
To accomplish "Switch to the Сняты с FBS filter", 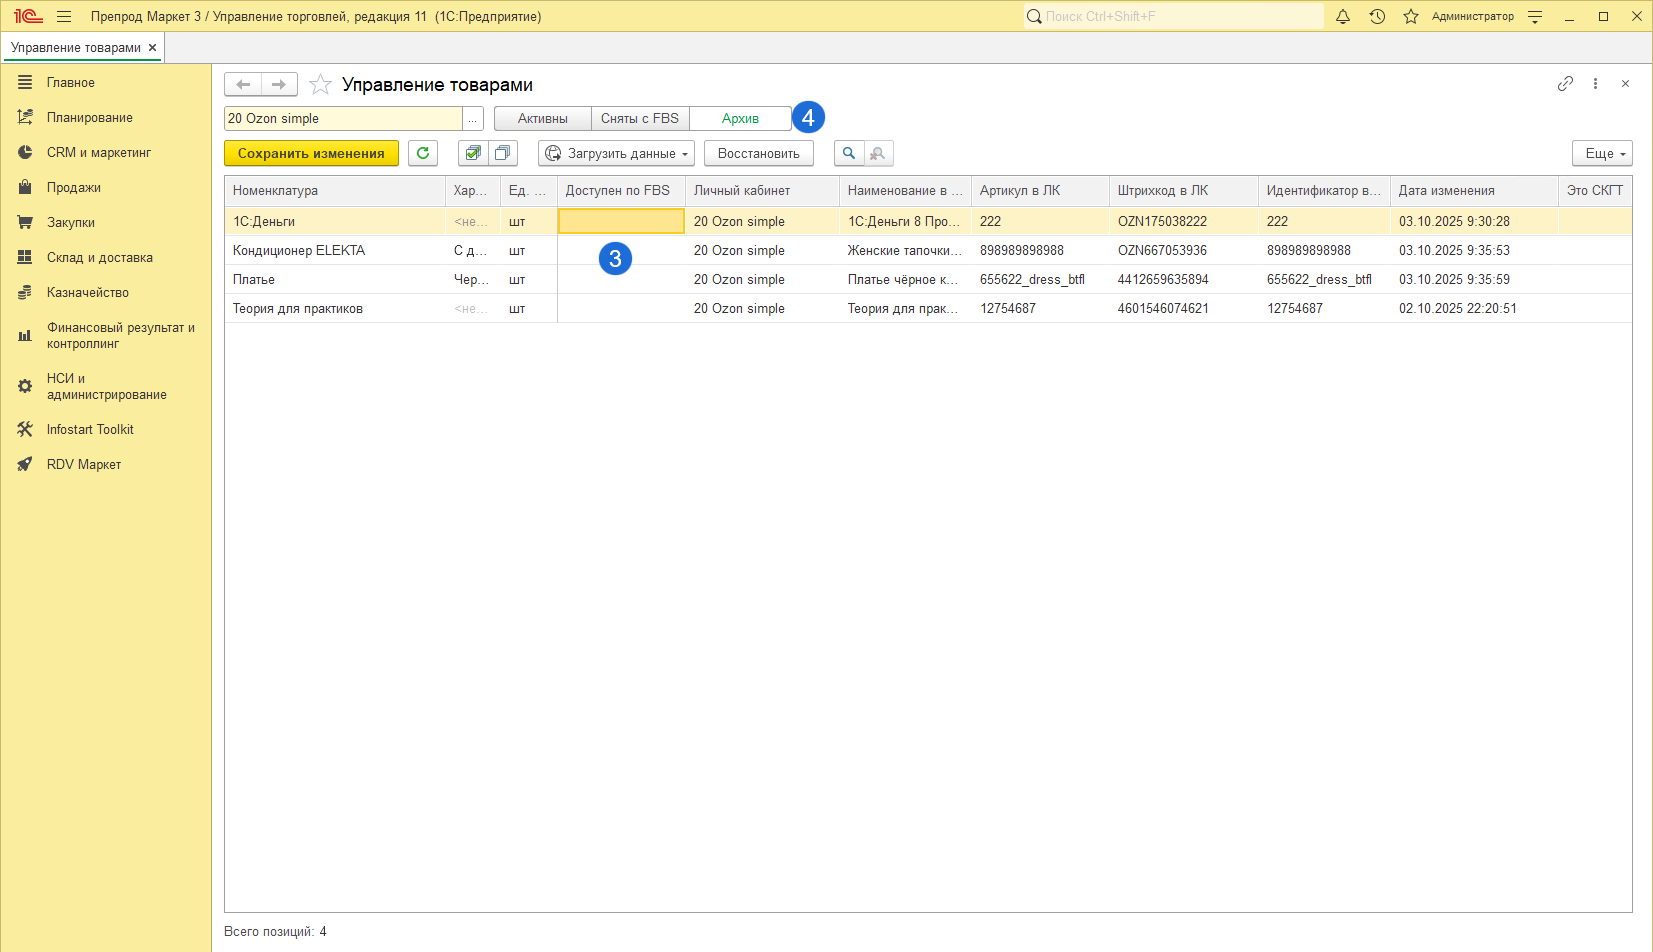I will coord(640,119).
